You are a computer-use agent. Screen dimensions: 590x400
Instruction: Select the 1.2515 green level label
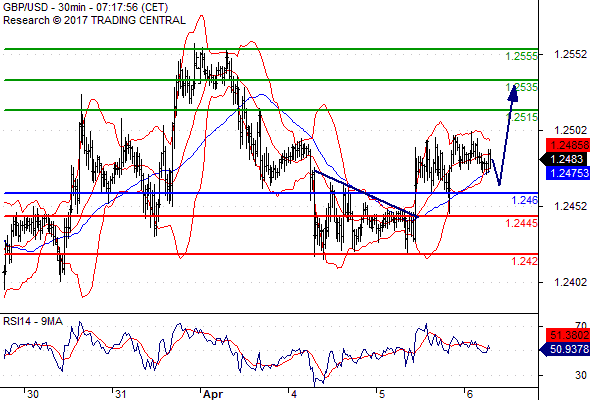pos(522,117)
